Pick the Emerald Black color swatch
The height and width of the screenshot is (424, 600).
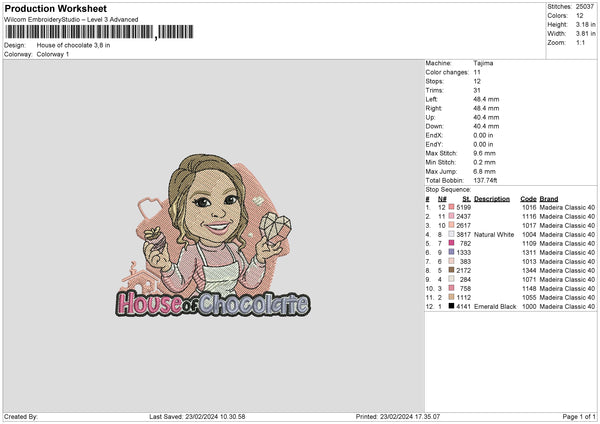[451, 306]
